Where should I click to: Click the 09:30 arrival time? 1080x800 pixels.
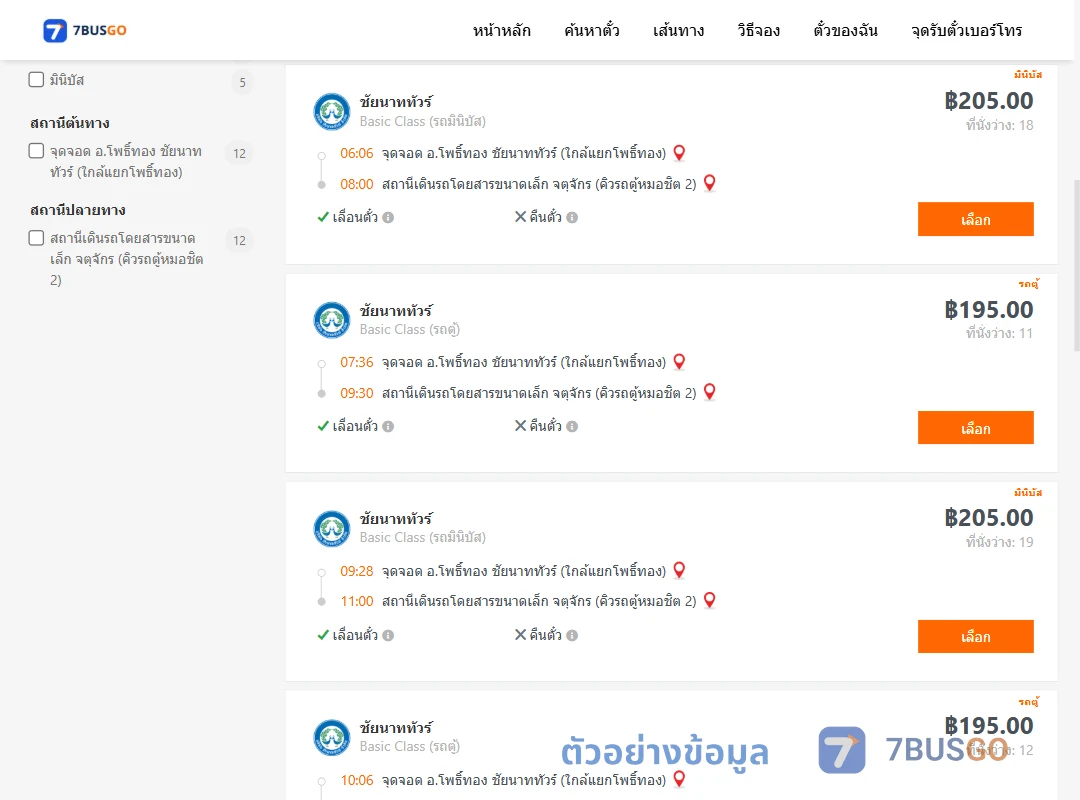(x=357, y=393)
